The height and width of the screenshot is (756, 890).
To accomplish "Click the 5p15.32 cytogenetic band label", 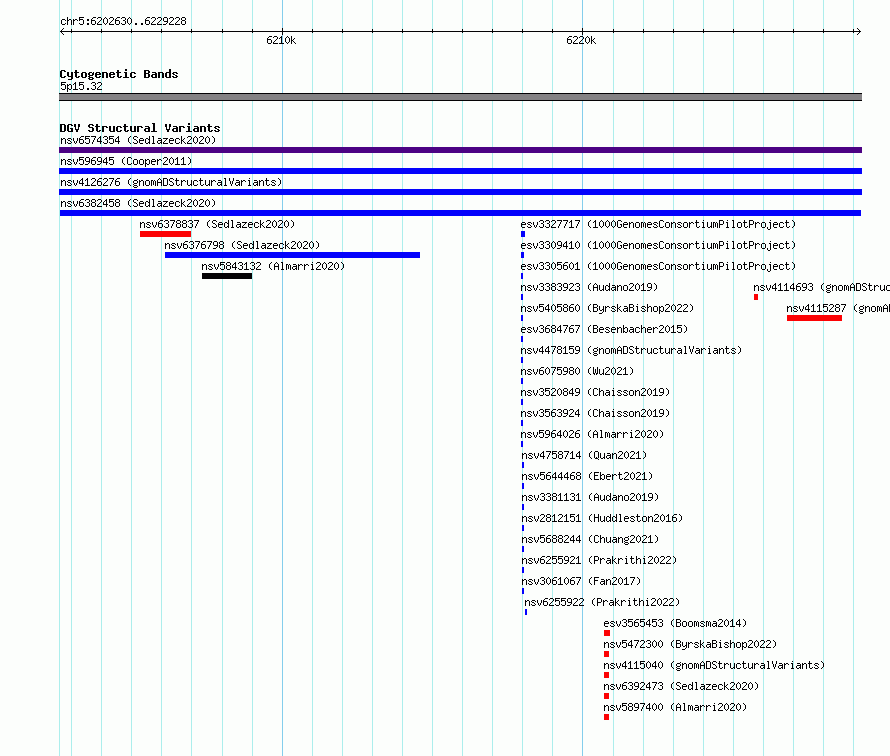I will tap(81, 86).
